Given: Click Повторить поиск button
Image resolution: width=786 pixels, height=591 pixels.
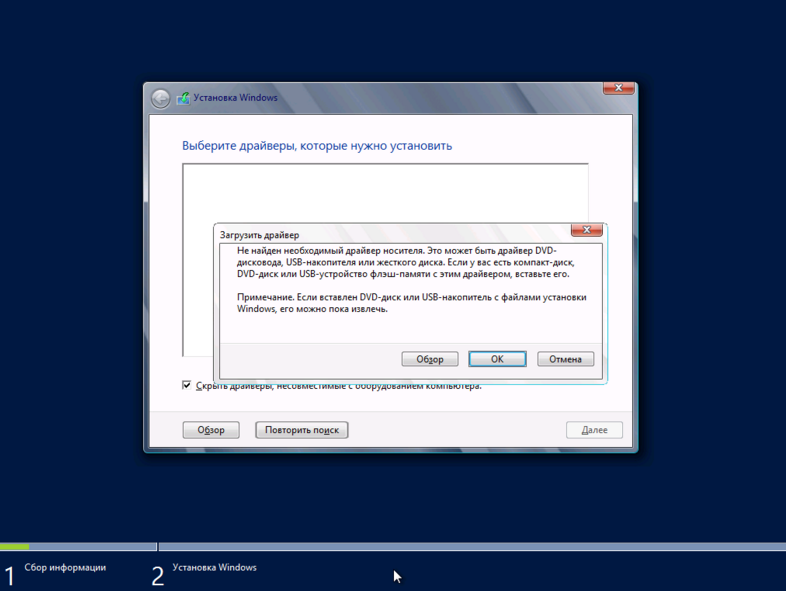Looking at the screenshot, I should (302, 430).
